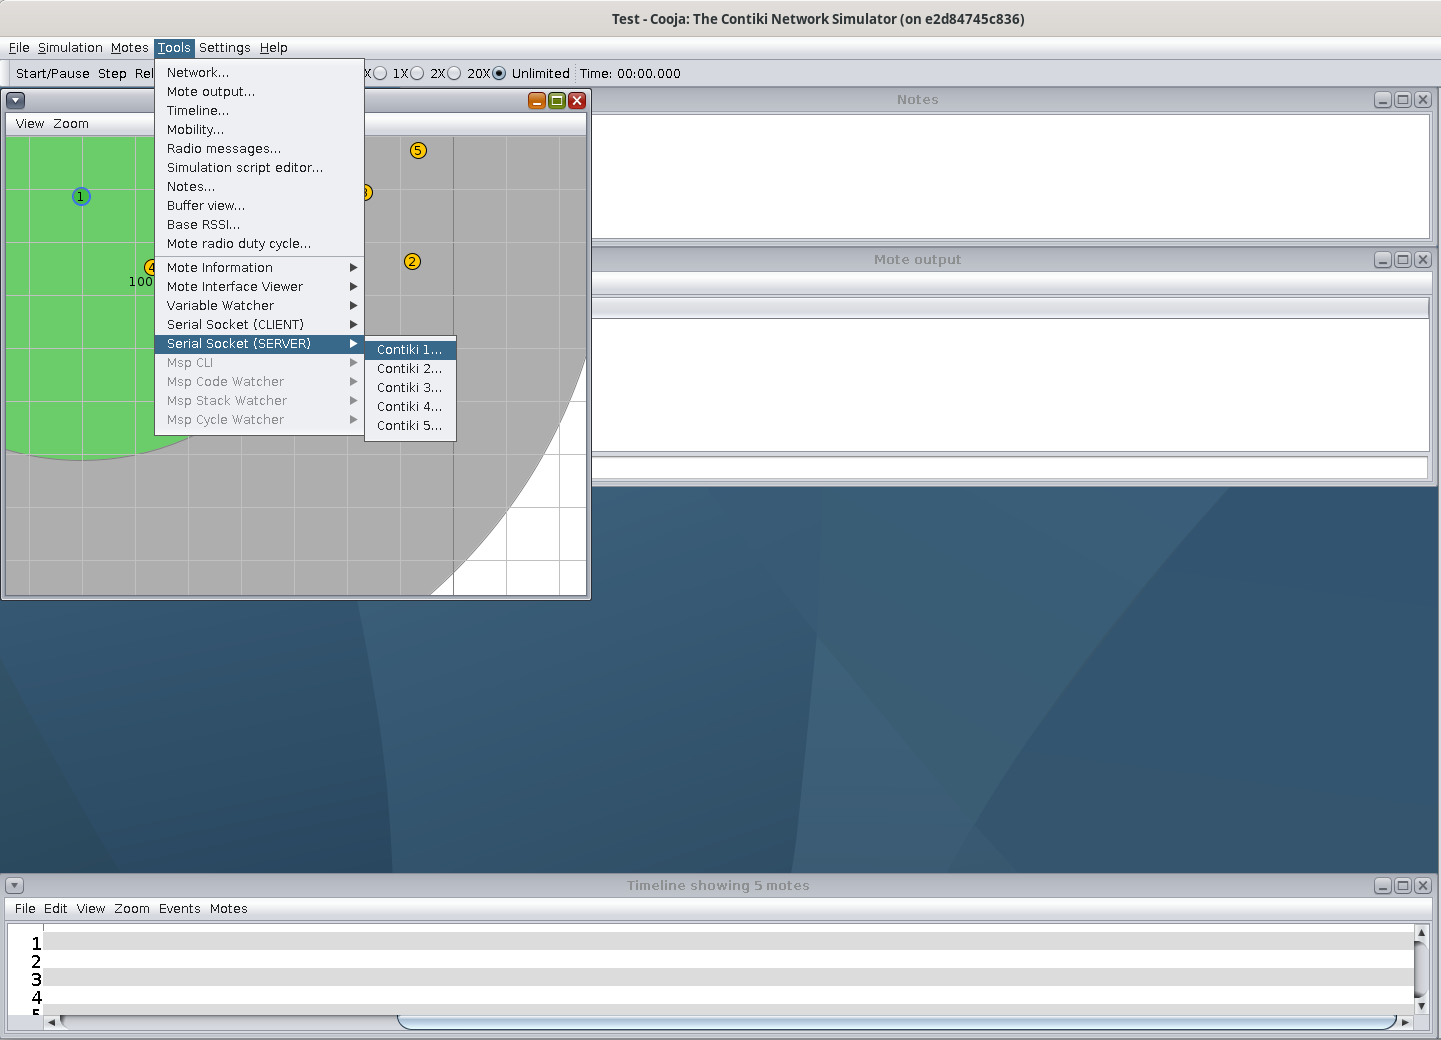Open the Help menu

[x=274, y=48]
